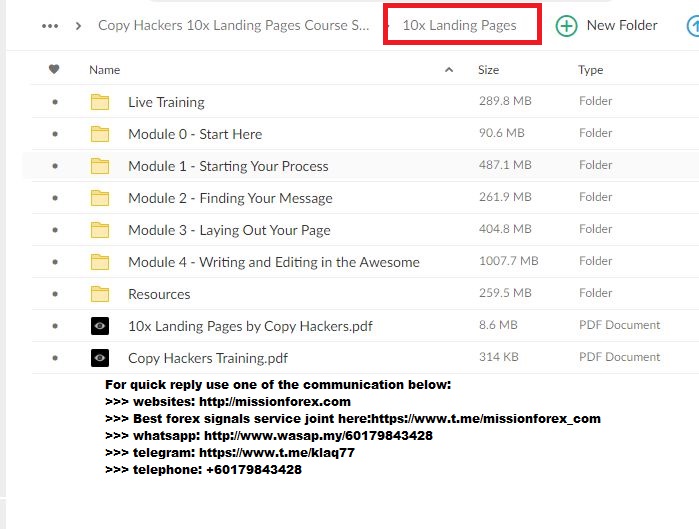Click the favorites heart column header

point(54,69)
